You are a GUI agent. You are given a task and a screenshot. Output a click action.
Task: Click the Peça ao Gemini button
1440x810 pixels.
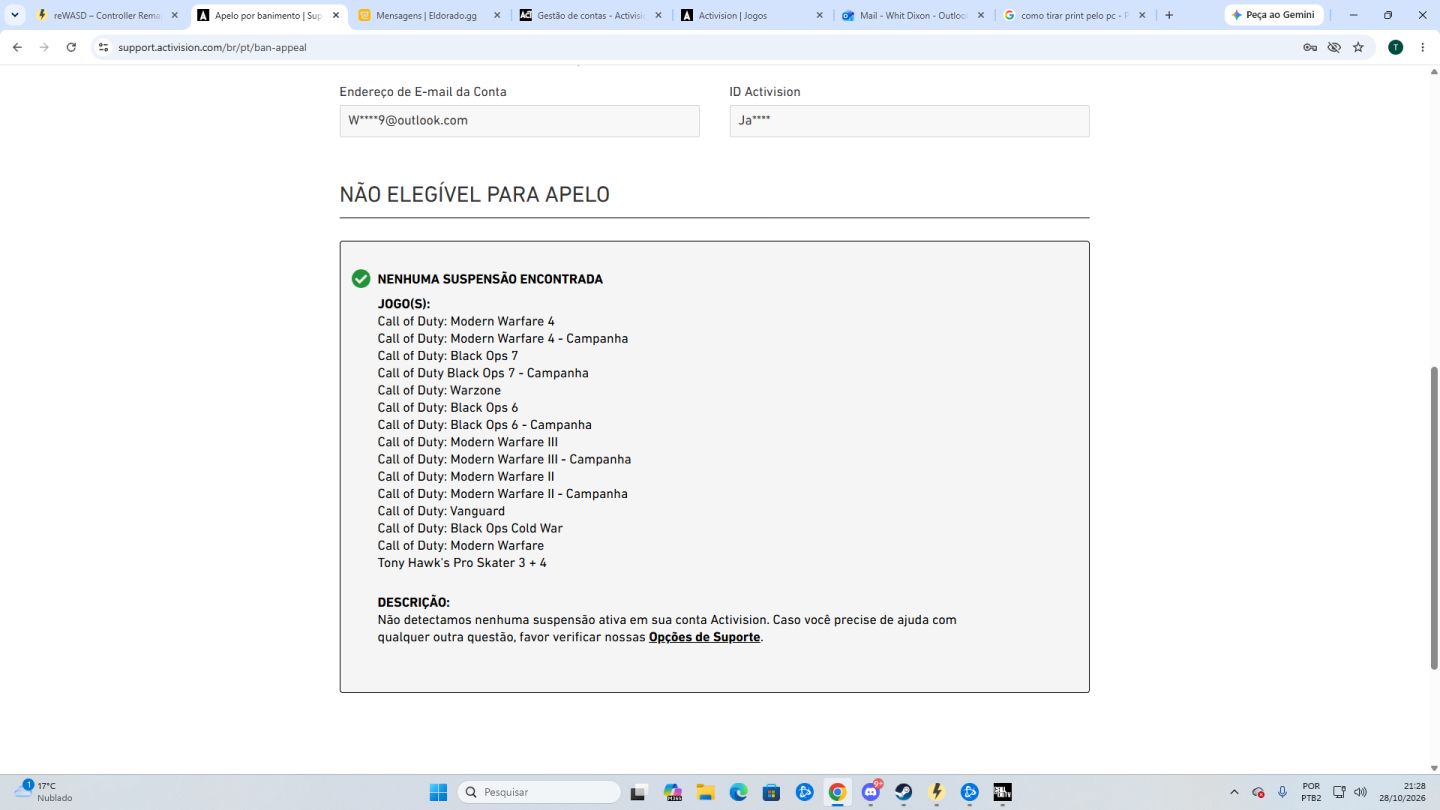1274,15
